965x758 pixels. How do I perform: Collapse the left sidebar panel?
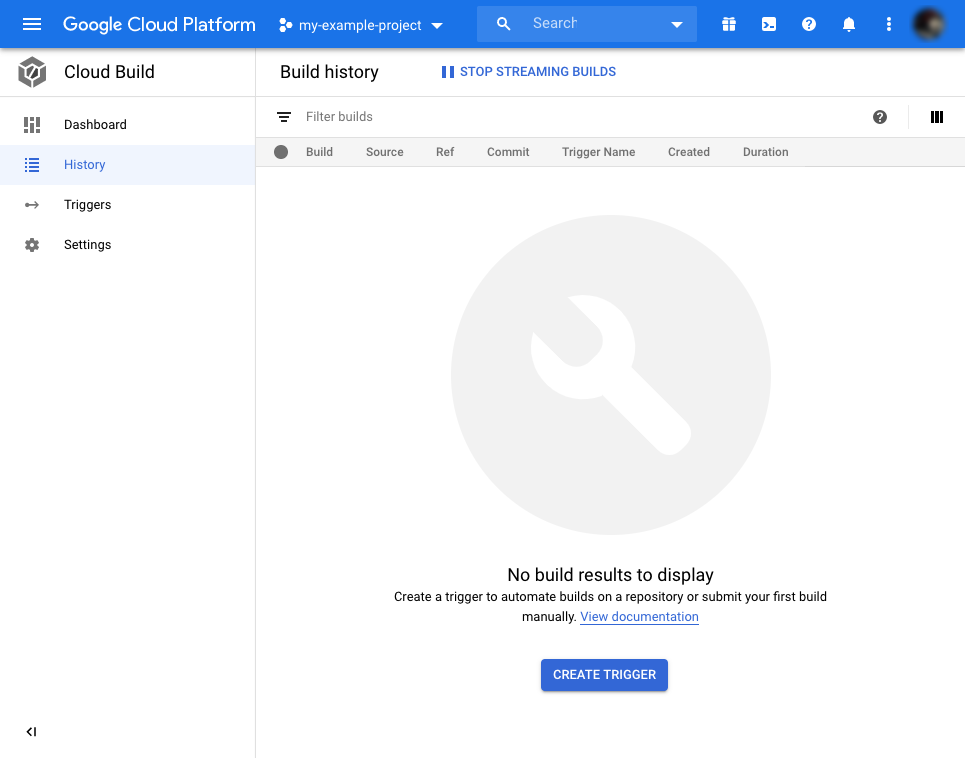point(31,732)
